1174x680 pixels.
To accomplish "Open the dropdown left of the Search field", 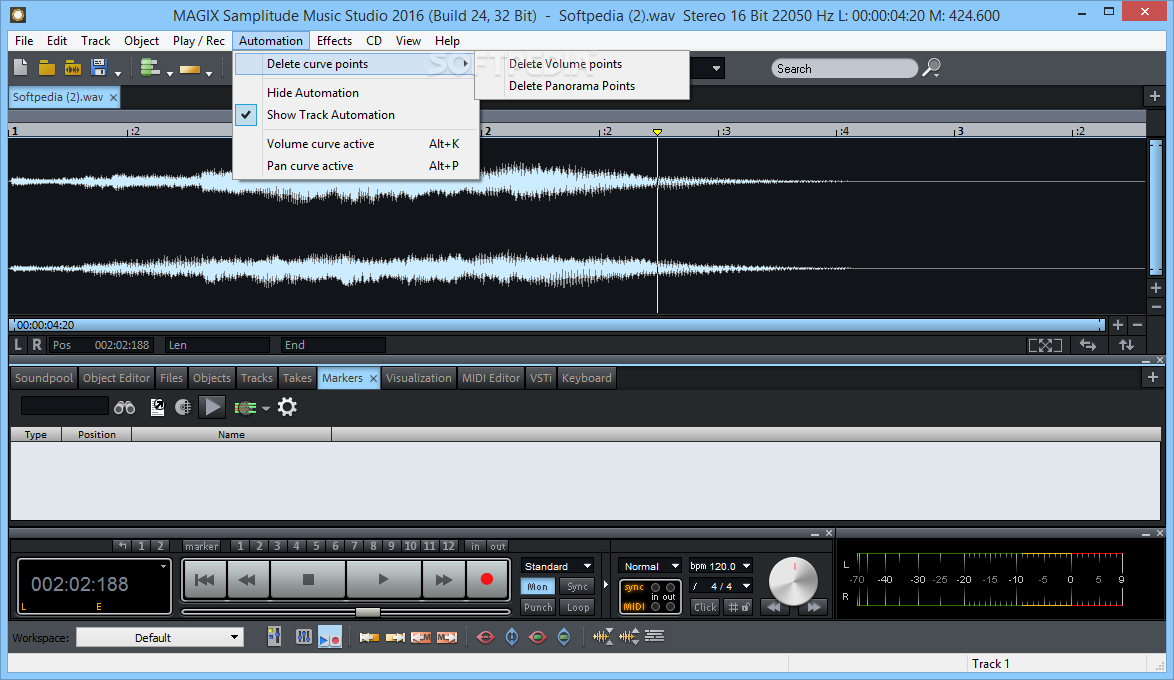I will [717, 68].
